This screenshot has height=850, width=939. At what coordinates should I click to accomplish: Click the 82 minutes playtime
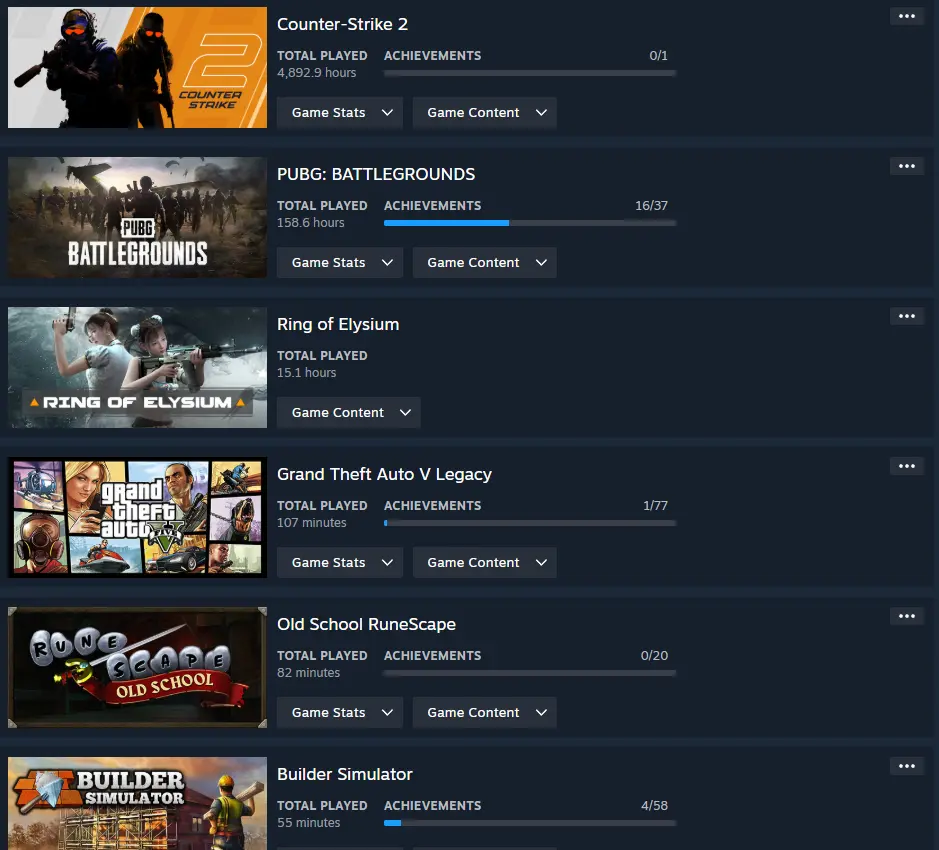pyautogui.click(x=308, y=673)
